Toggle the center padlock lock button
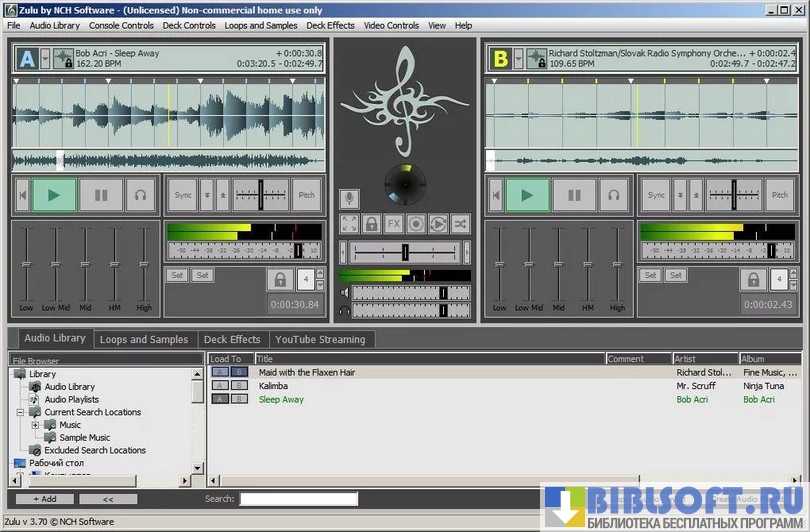 coord(371,224)
